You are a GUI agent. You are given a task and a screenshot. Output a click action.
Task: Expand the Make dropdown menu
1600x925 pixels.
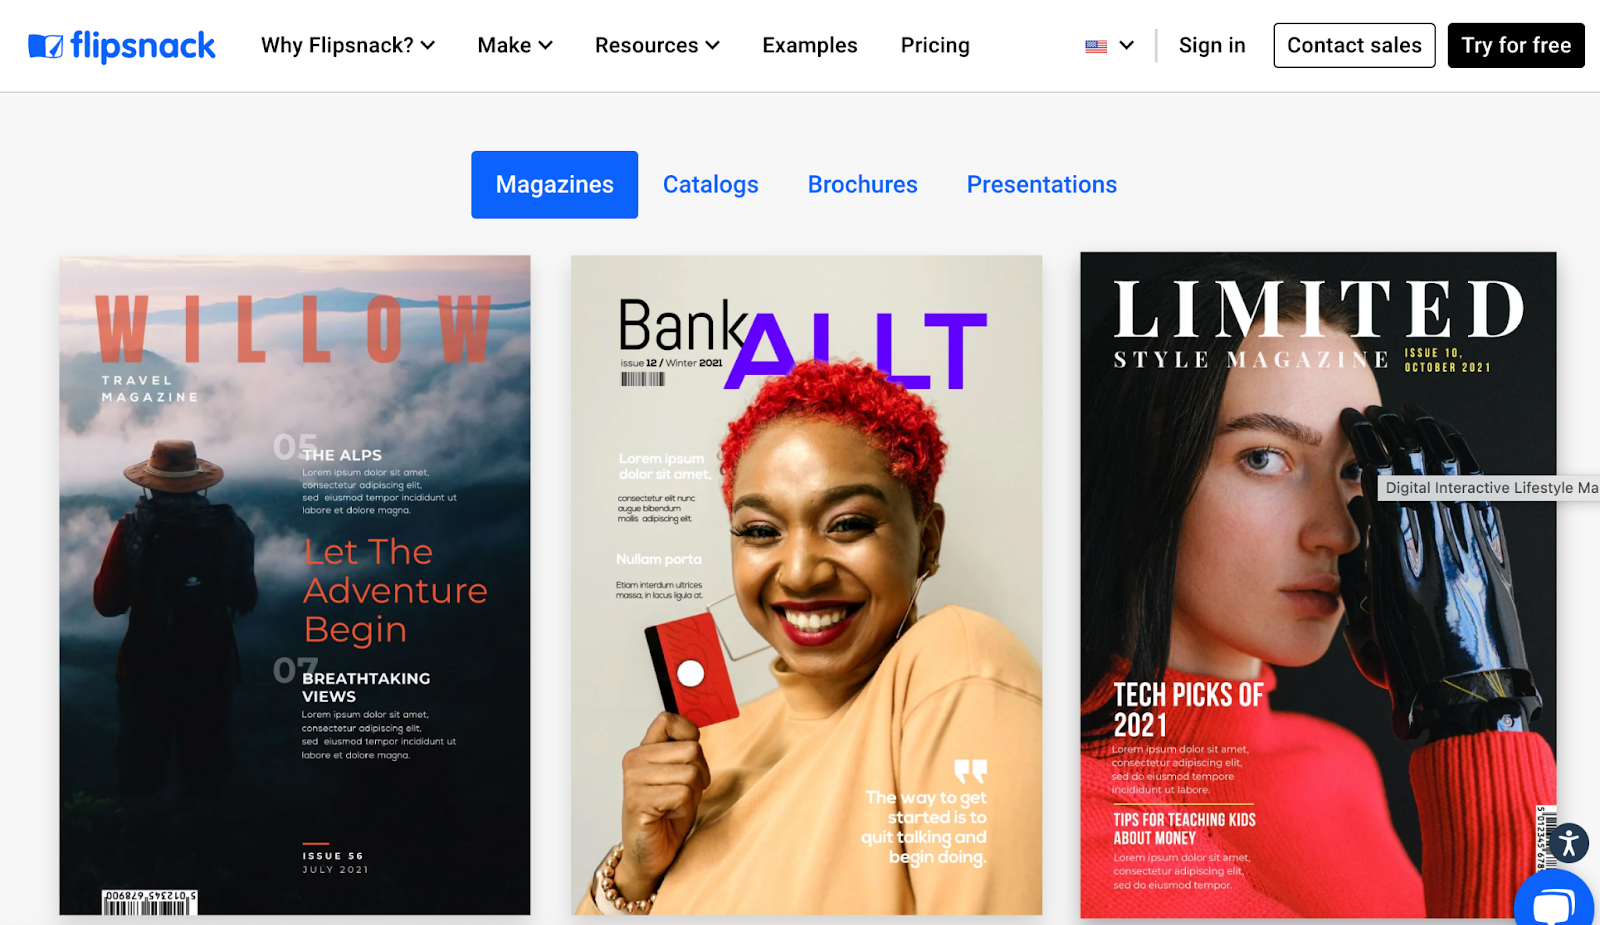515,45
